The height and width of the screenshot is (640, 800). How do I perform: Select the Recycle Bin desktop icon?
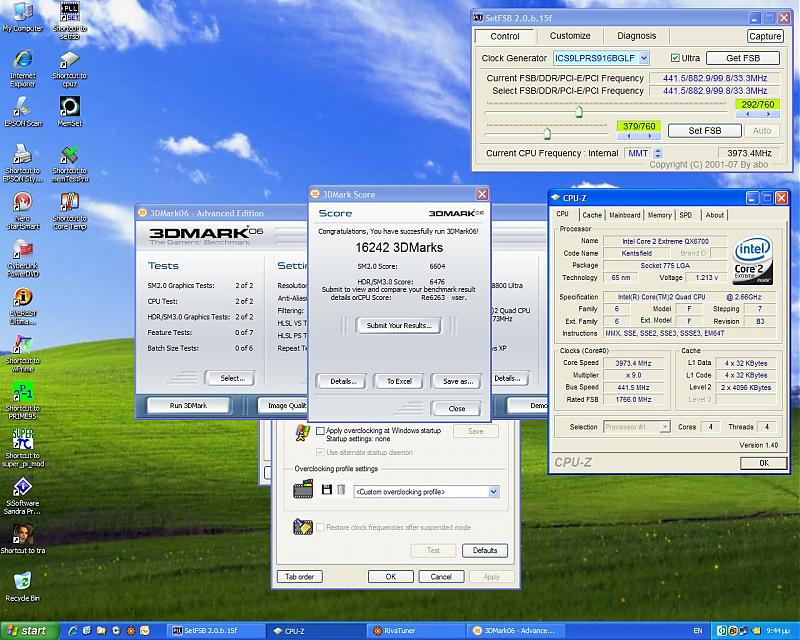point(22,586)
